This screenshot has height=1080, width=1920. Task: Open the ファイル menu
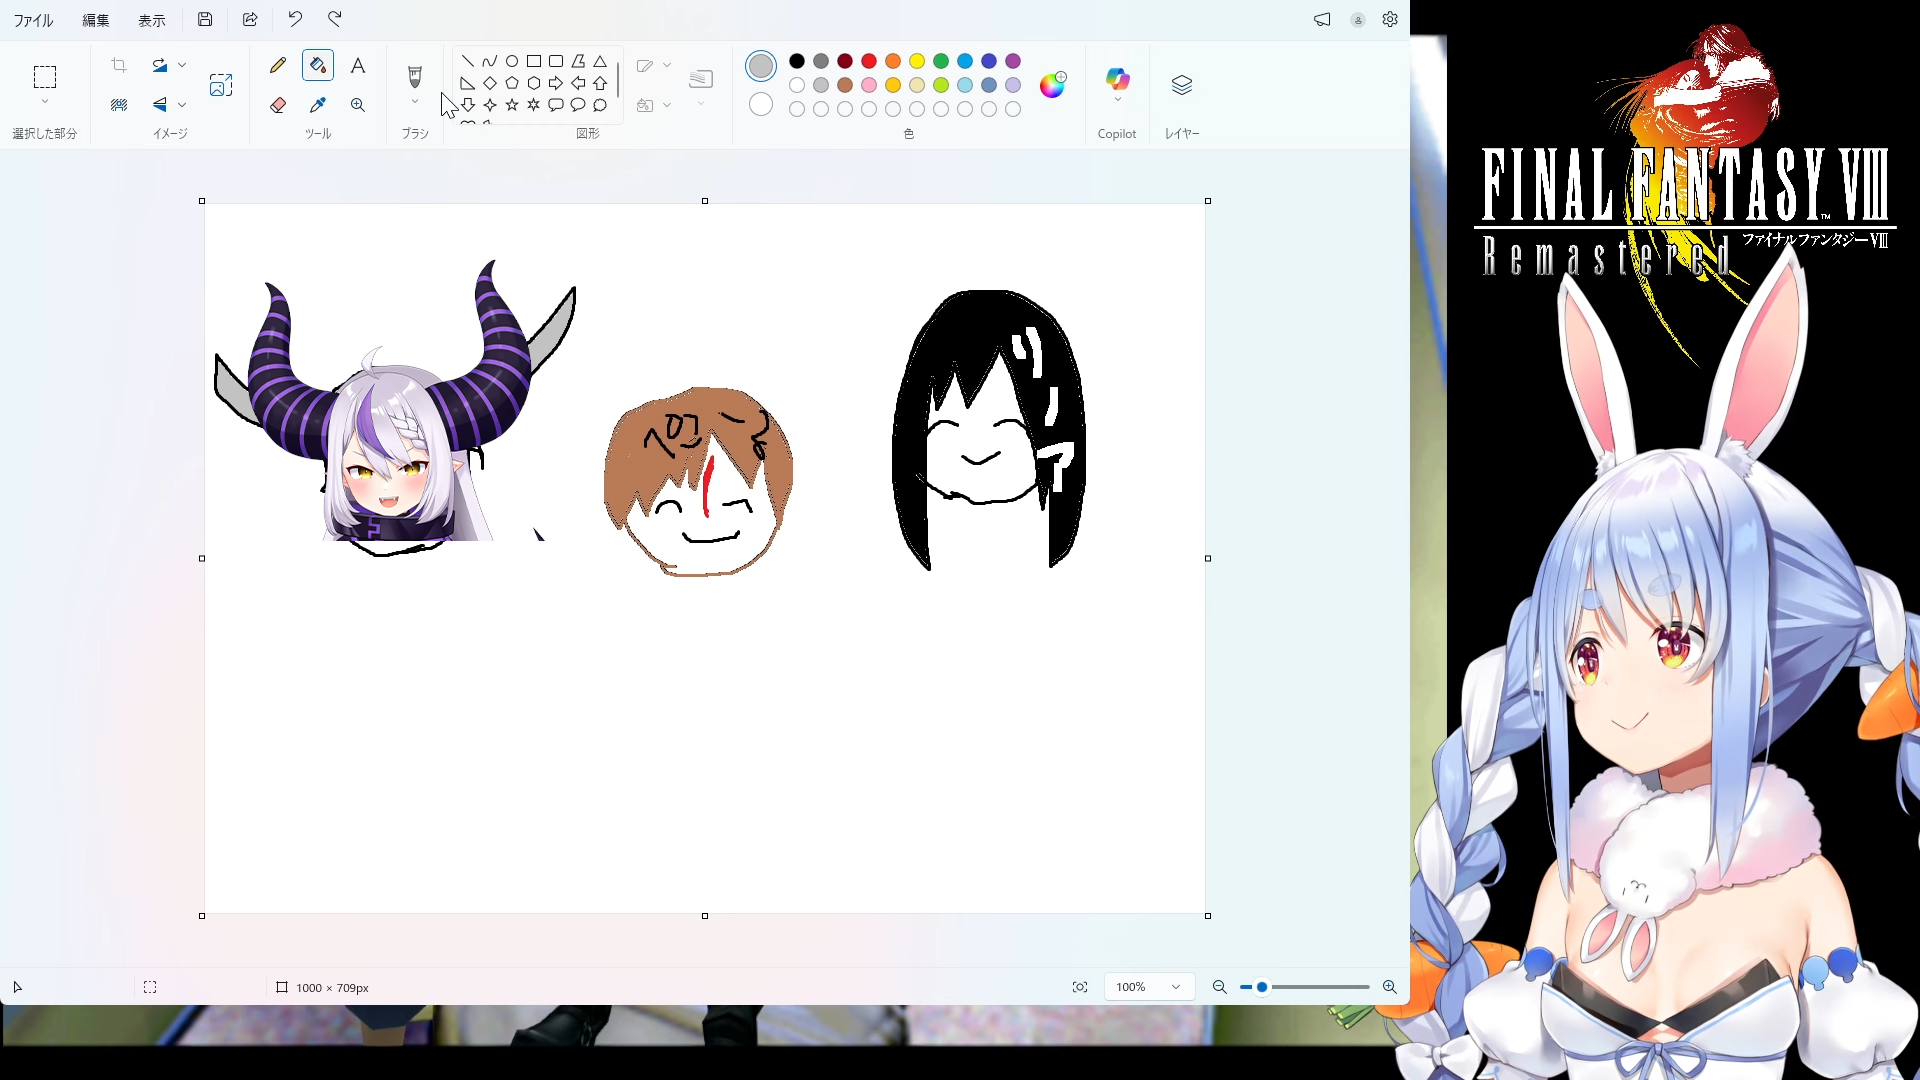(33, 20)
